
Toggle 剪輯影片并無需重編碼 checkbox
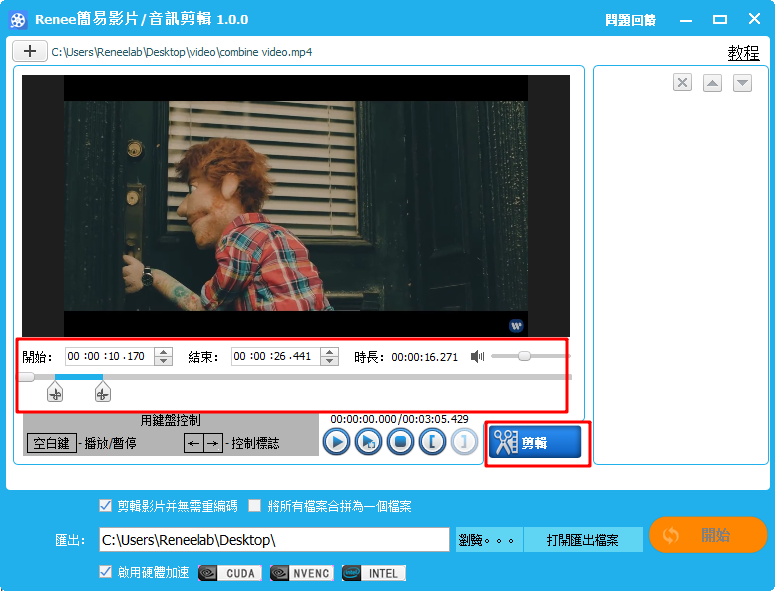coord(106,506)
